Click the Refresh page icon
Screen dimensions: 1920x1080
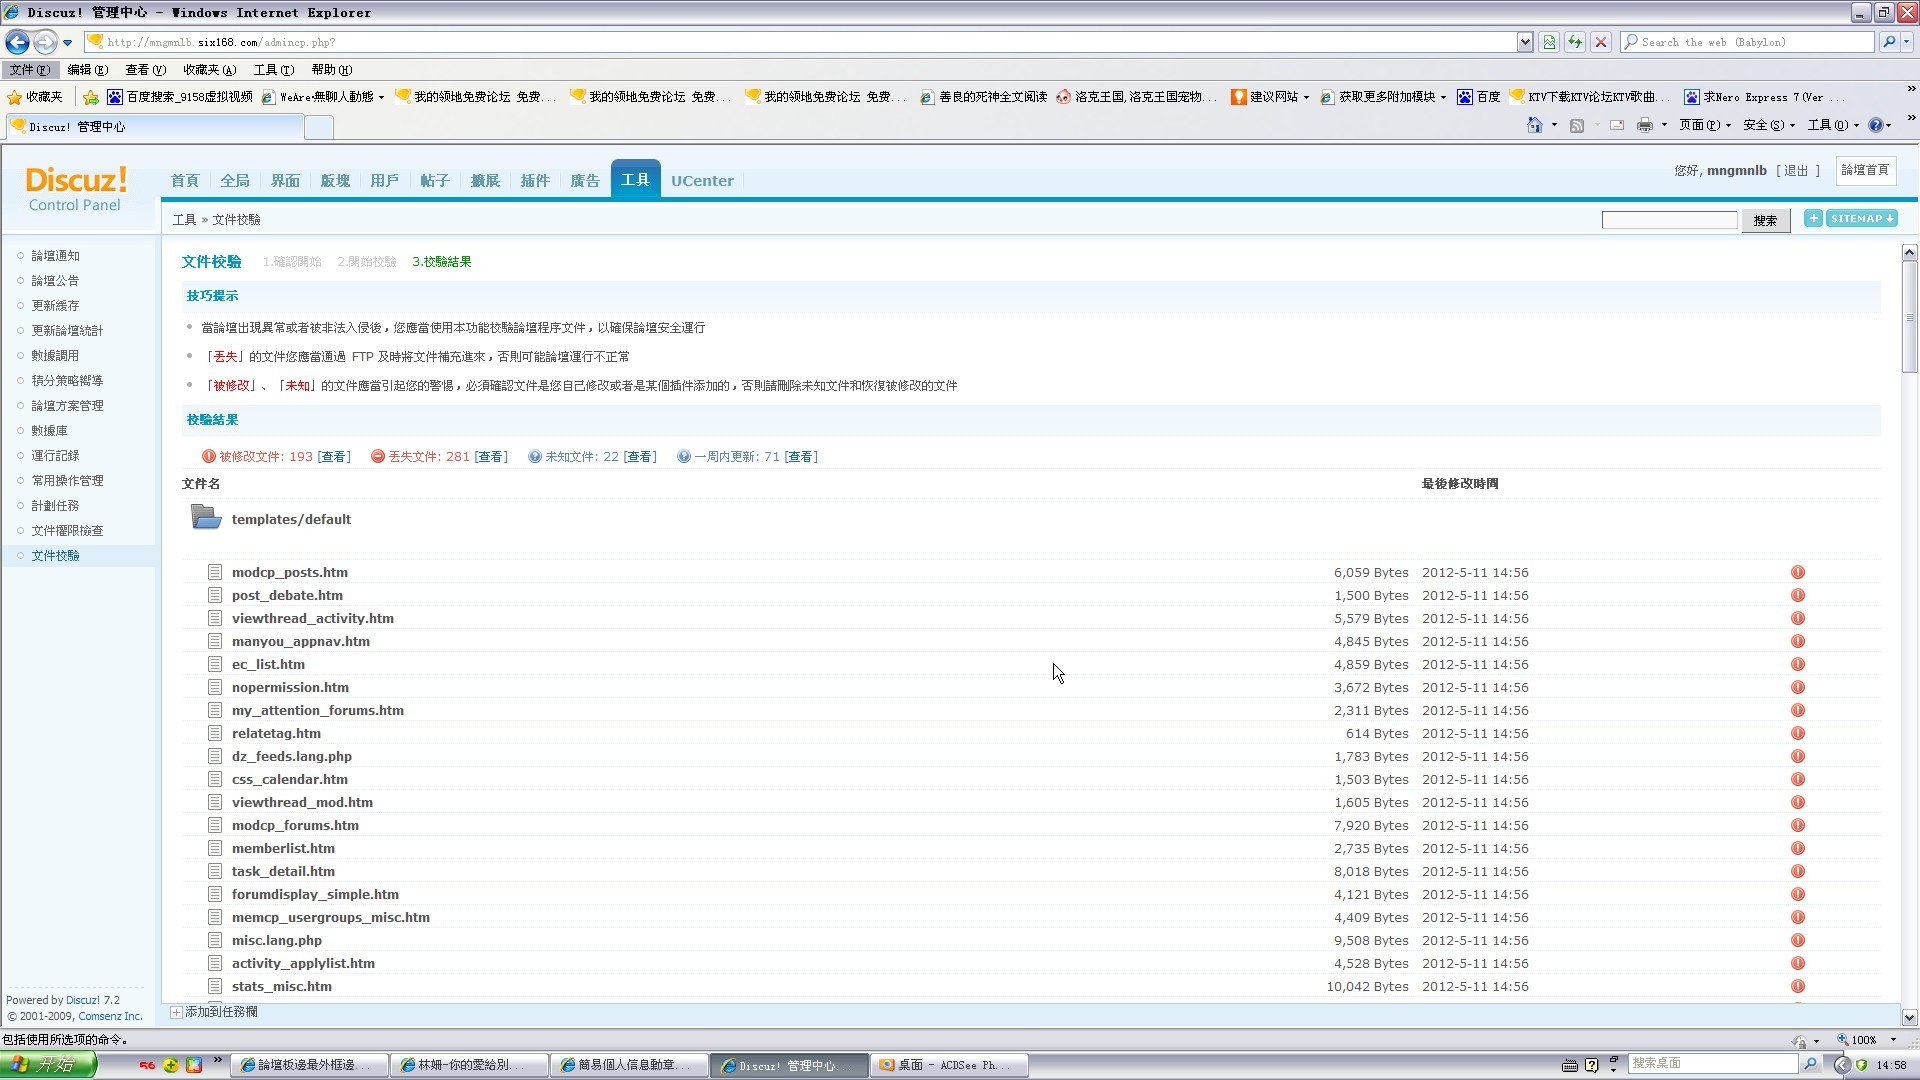click(1575, 42)
